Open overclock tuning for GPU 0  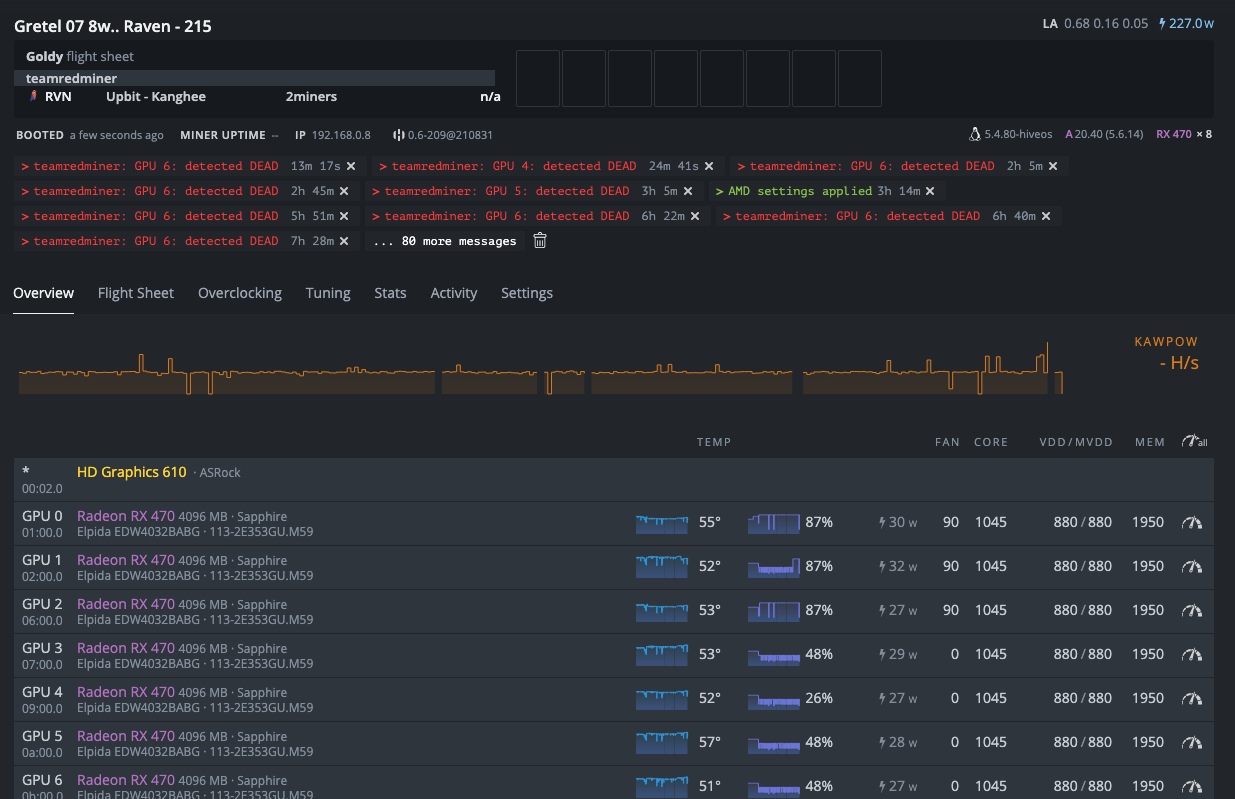(x=1191, y=522)
